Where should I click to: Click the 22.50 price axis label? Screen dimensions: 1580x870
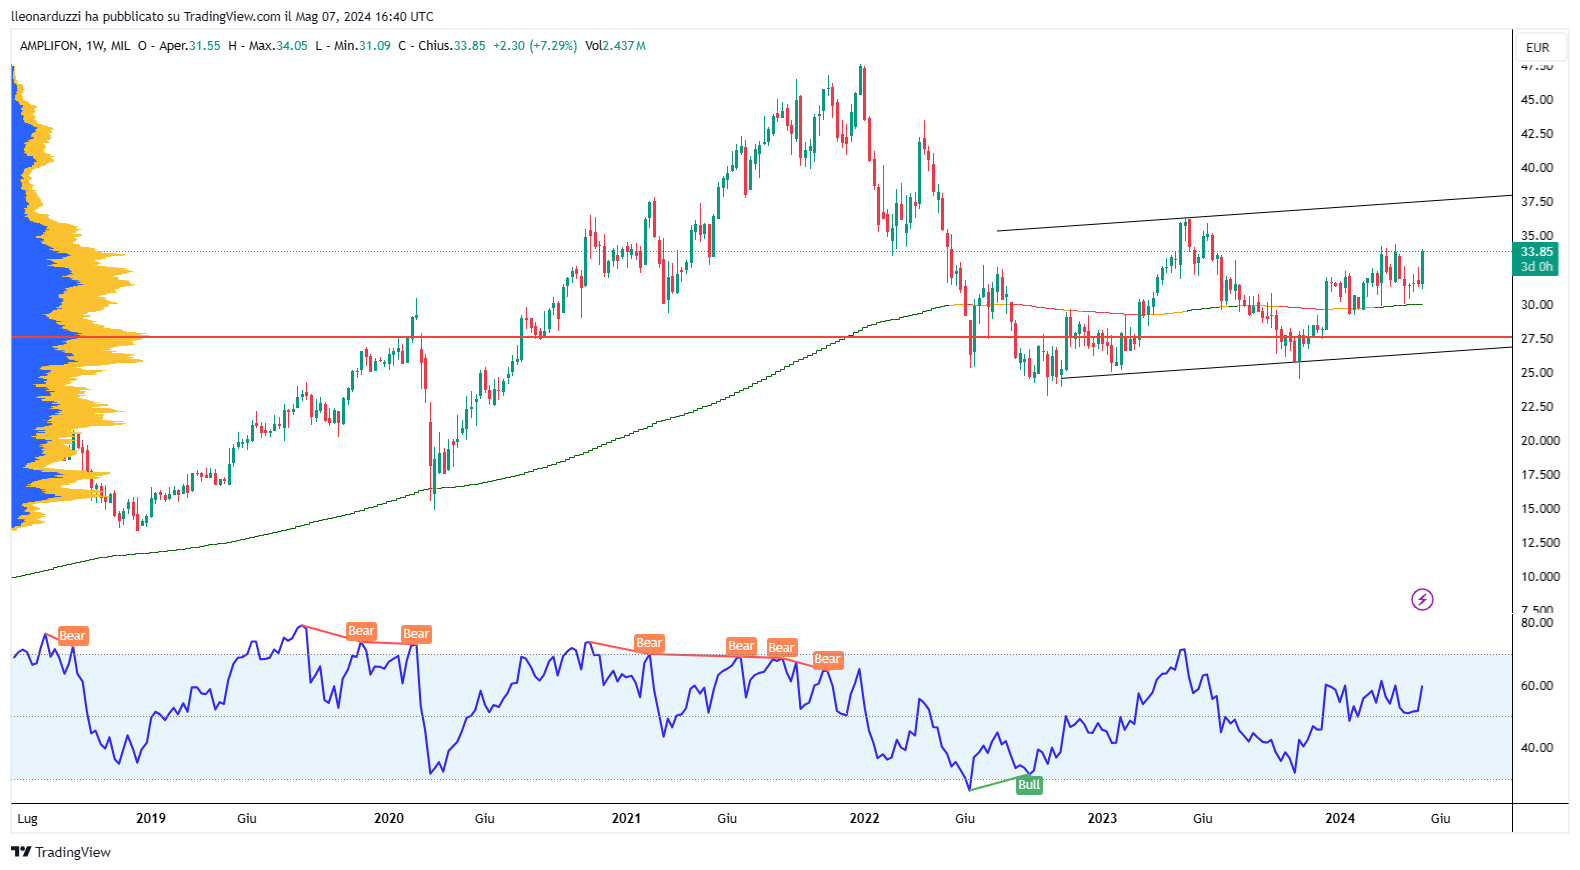coord(1537,407)
